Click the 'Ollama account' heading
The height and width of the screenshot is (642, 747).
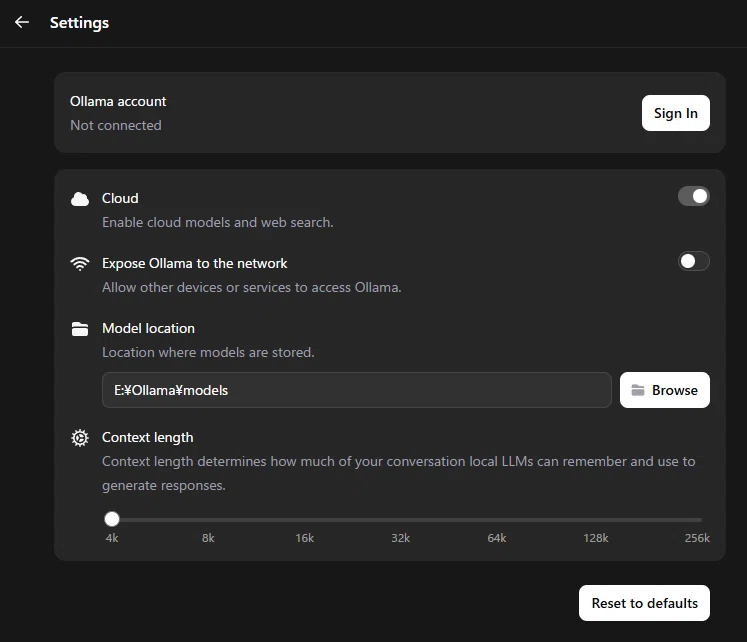click(118, 101)
